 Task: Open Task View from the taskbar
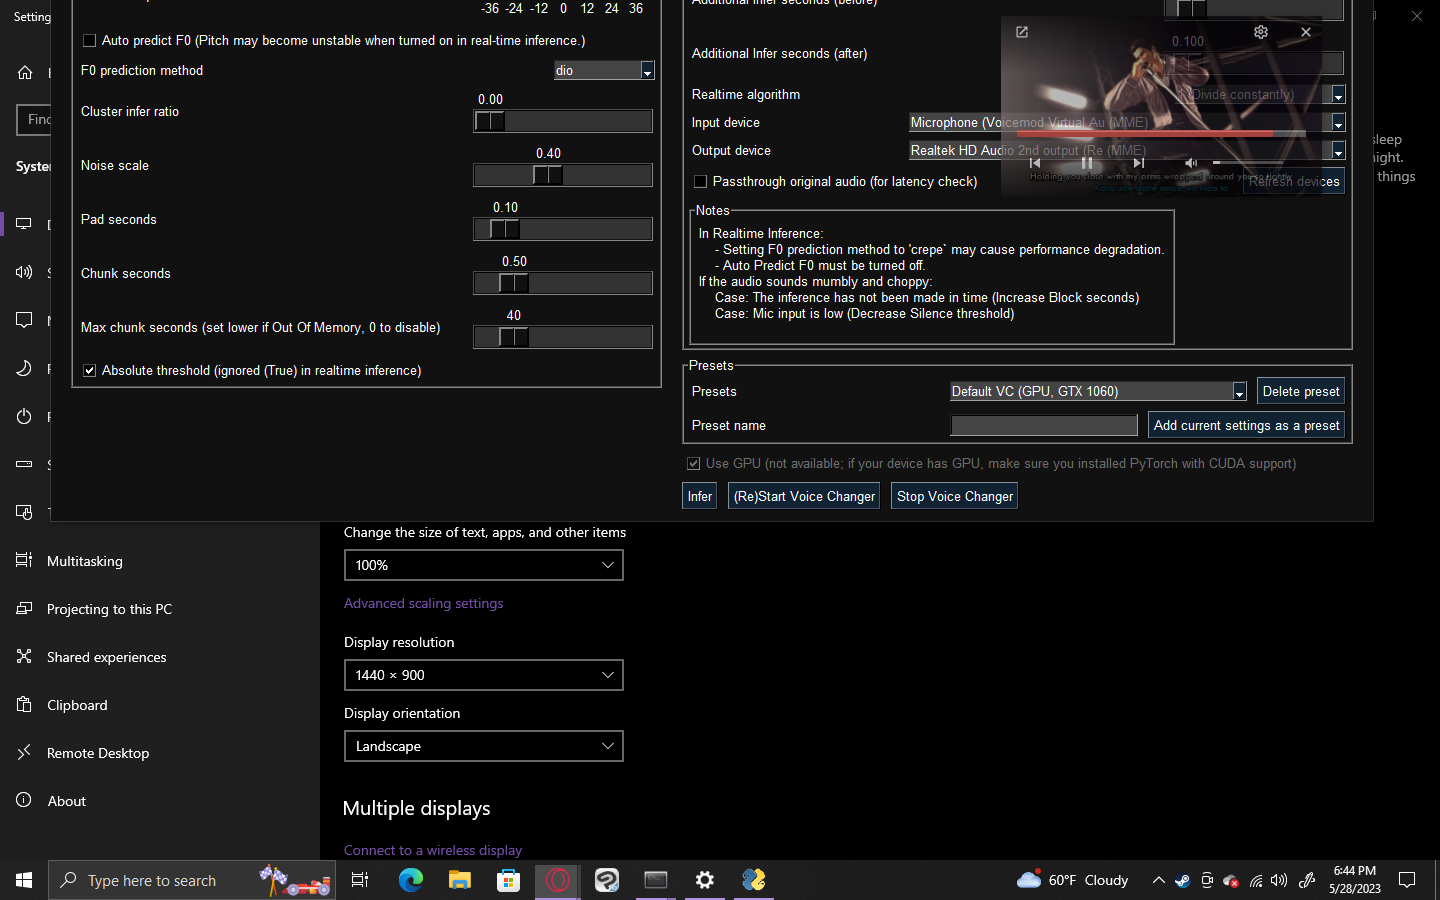click(360, 880)
